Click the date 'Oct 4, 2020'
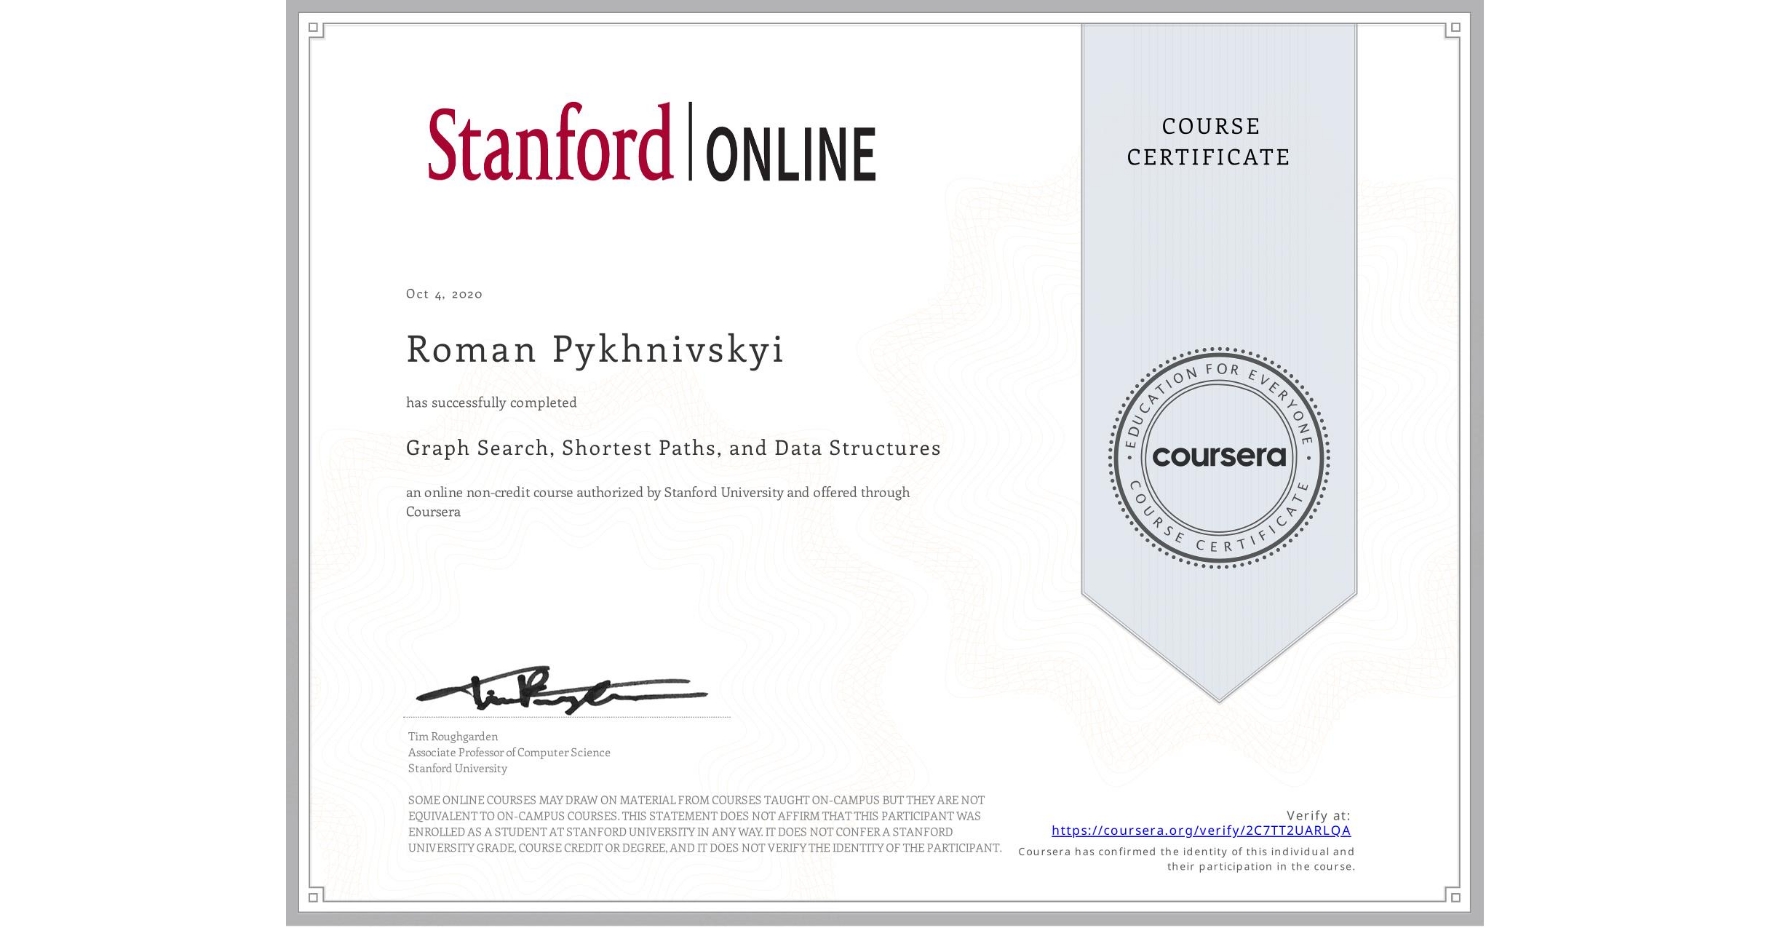The width and height of the screenshot is (1772, 928). (443, 293)
